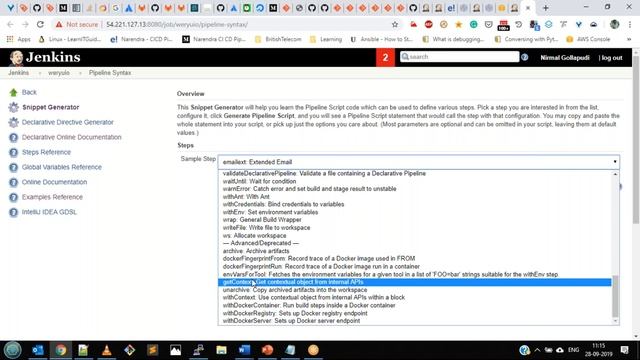The image size is (640, 360).
Task: Click the Examples Reference help icon
Action: 13,197
